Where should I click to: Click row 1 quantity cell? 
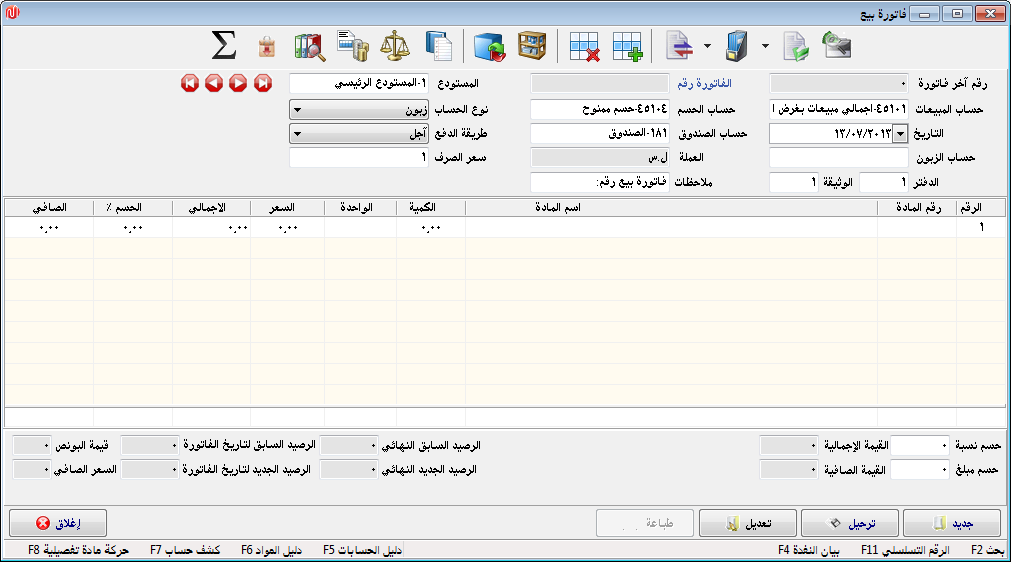tap(431, 228)
